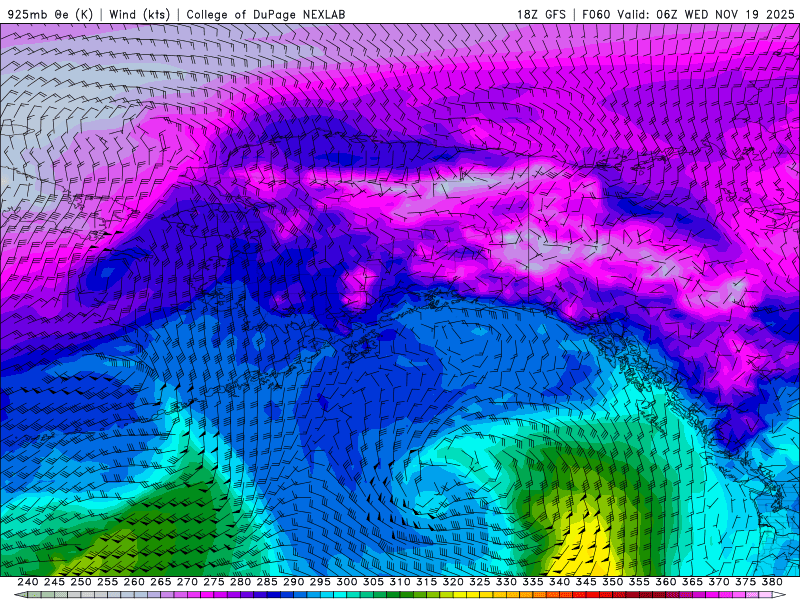Click the 250 colorbar scale label

(x=81, y=582)
